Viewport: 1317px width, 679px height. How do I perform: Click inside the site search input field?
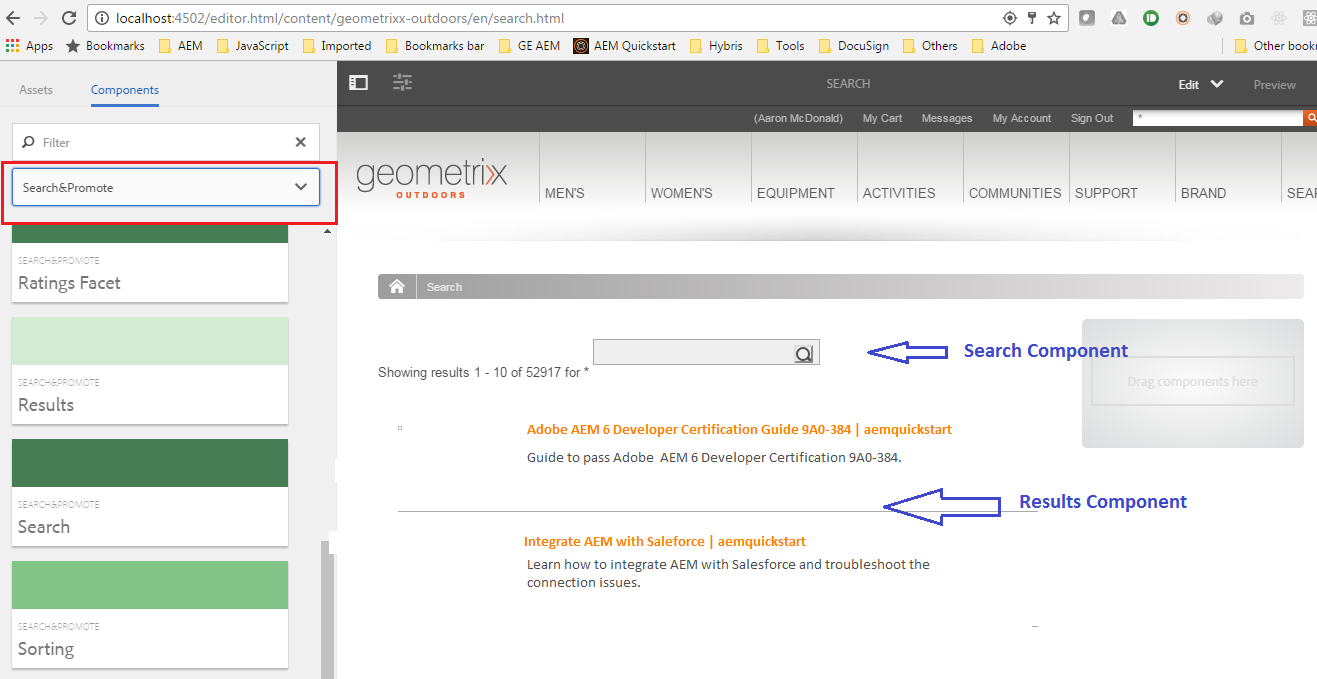pos(690,352)
